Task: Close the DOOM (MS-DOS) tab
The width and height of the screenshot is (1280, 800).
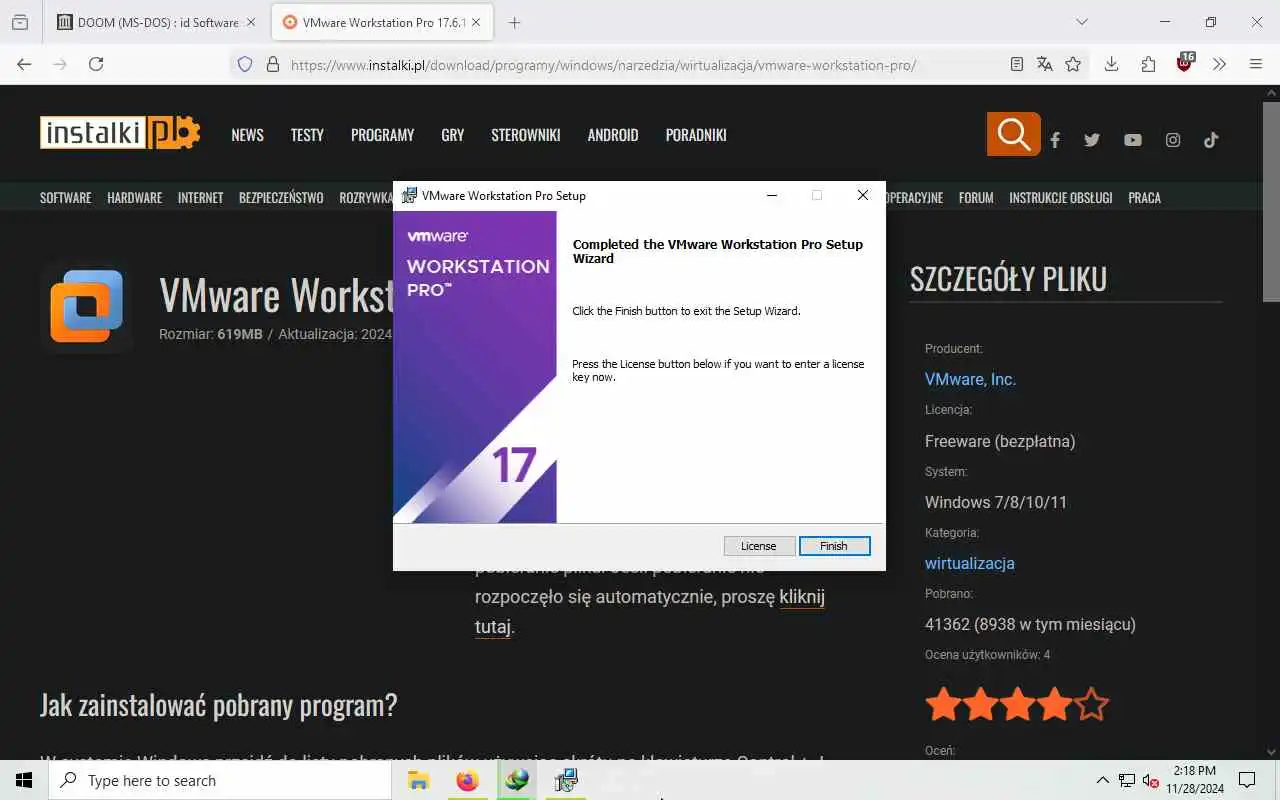Action: click(253, 22)
